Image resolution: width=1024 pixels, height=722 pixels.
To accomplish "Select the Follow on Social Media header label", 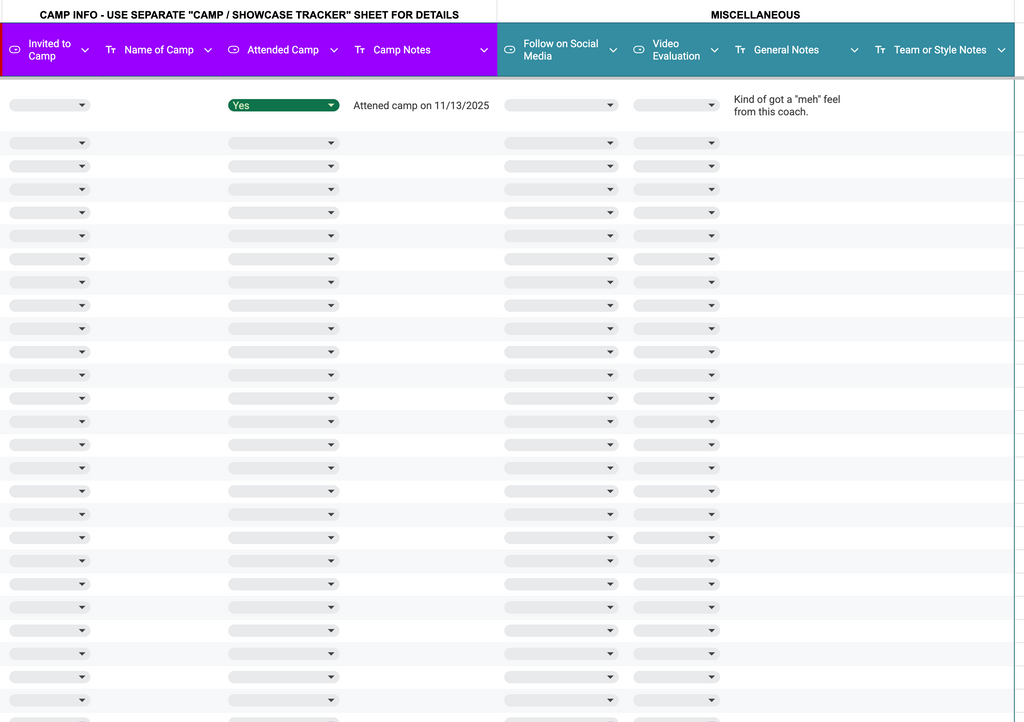I will point(561,50).
